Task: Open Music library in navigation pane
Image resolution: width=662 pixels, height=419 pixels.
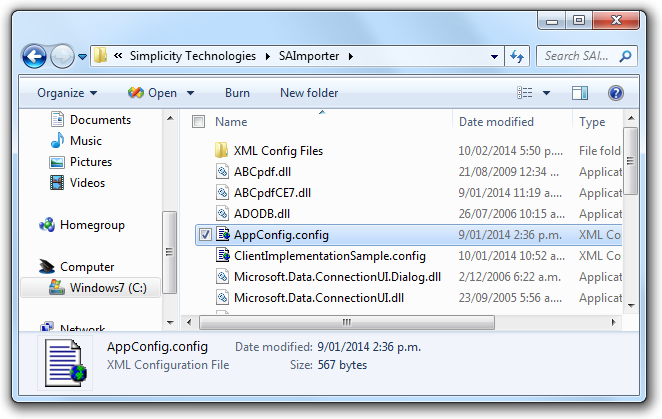Action: (x=86, y=141)
